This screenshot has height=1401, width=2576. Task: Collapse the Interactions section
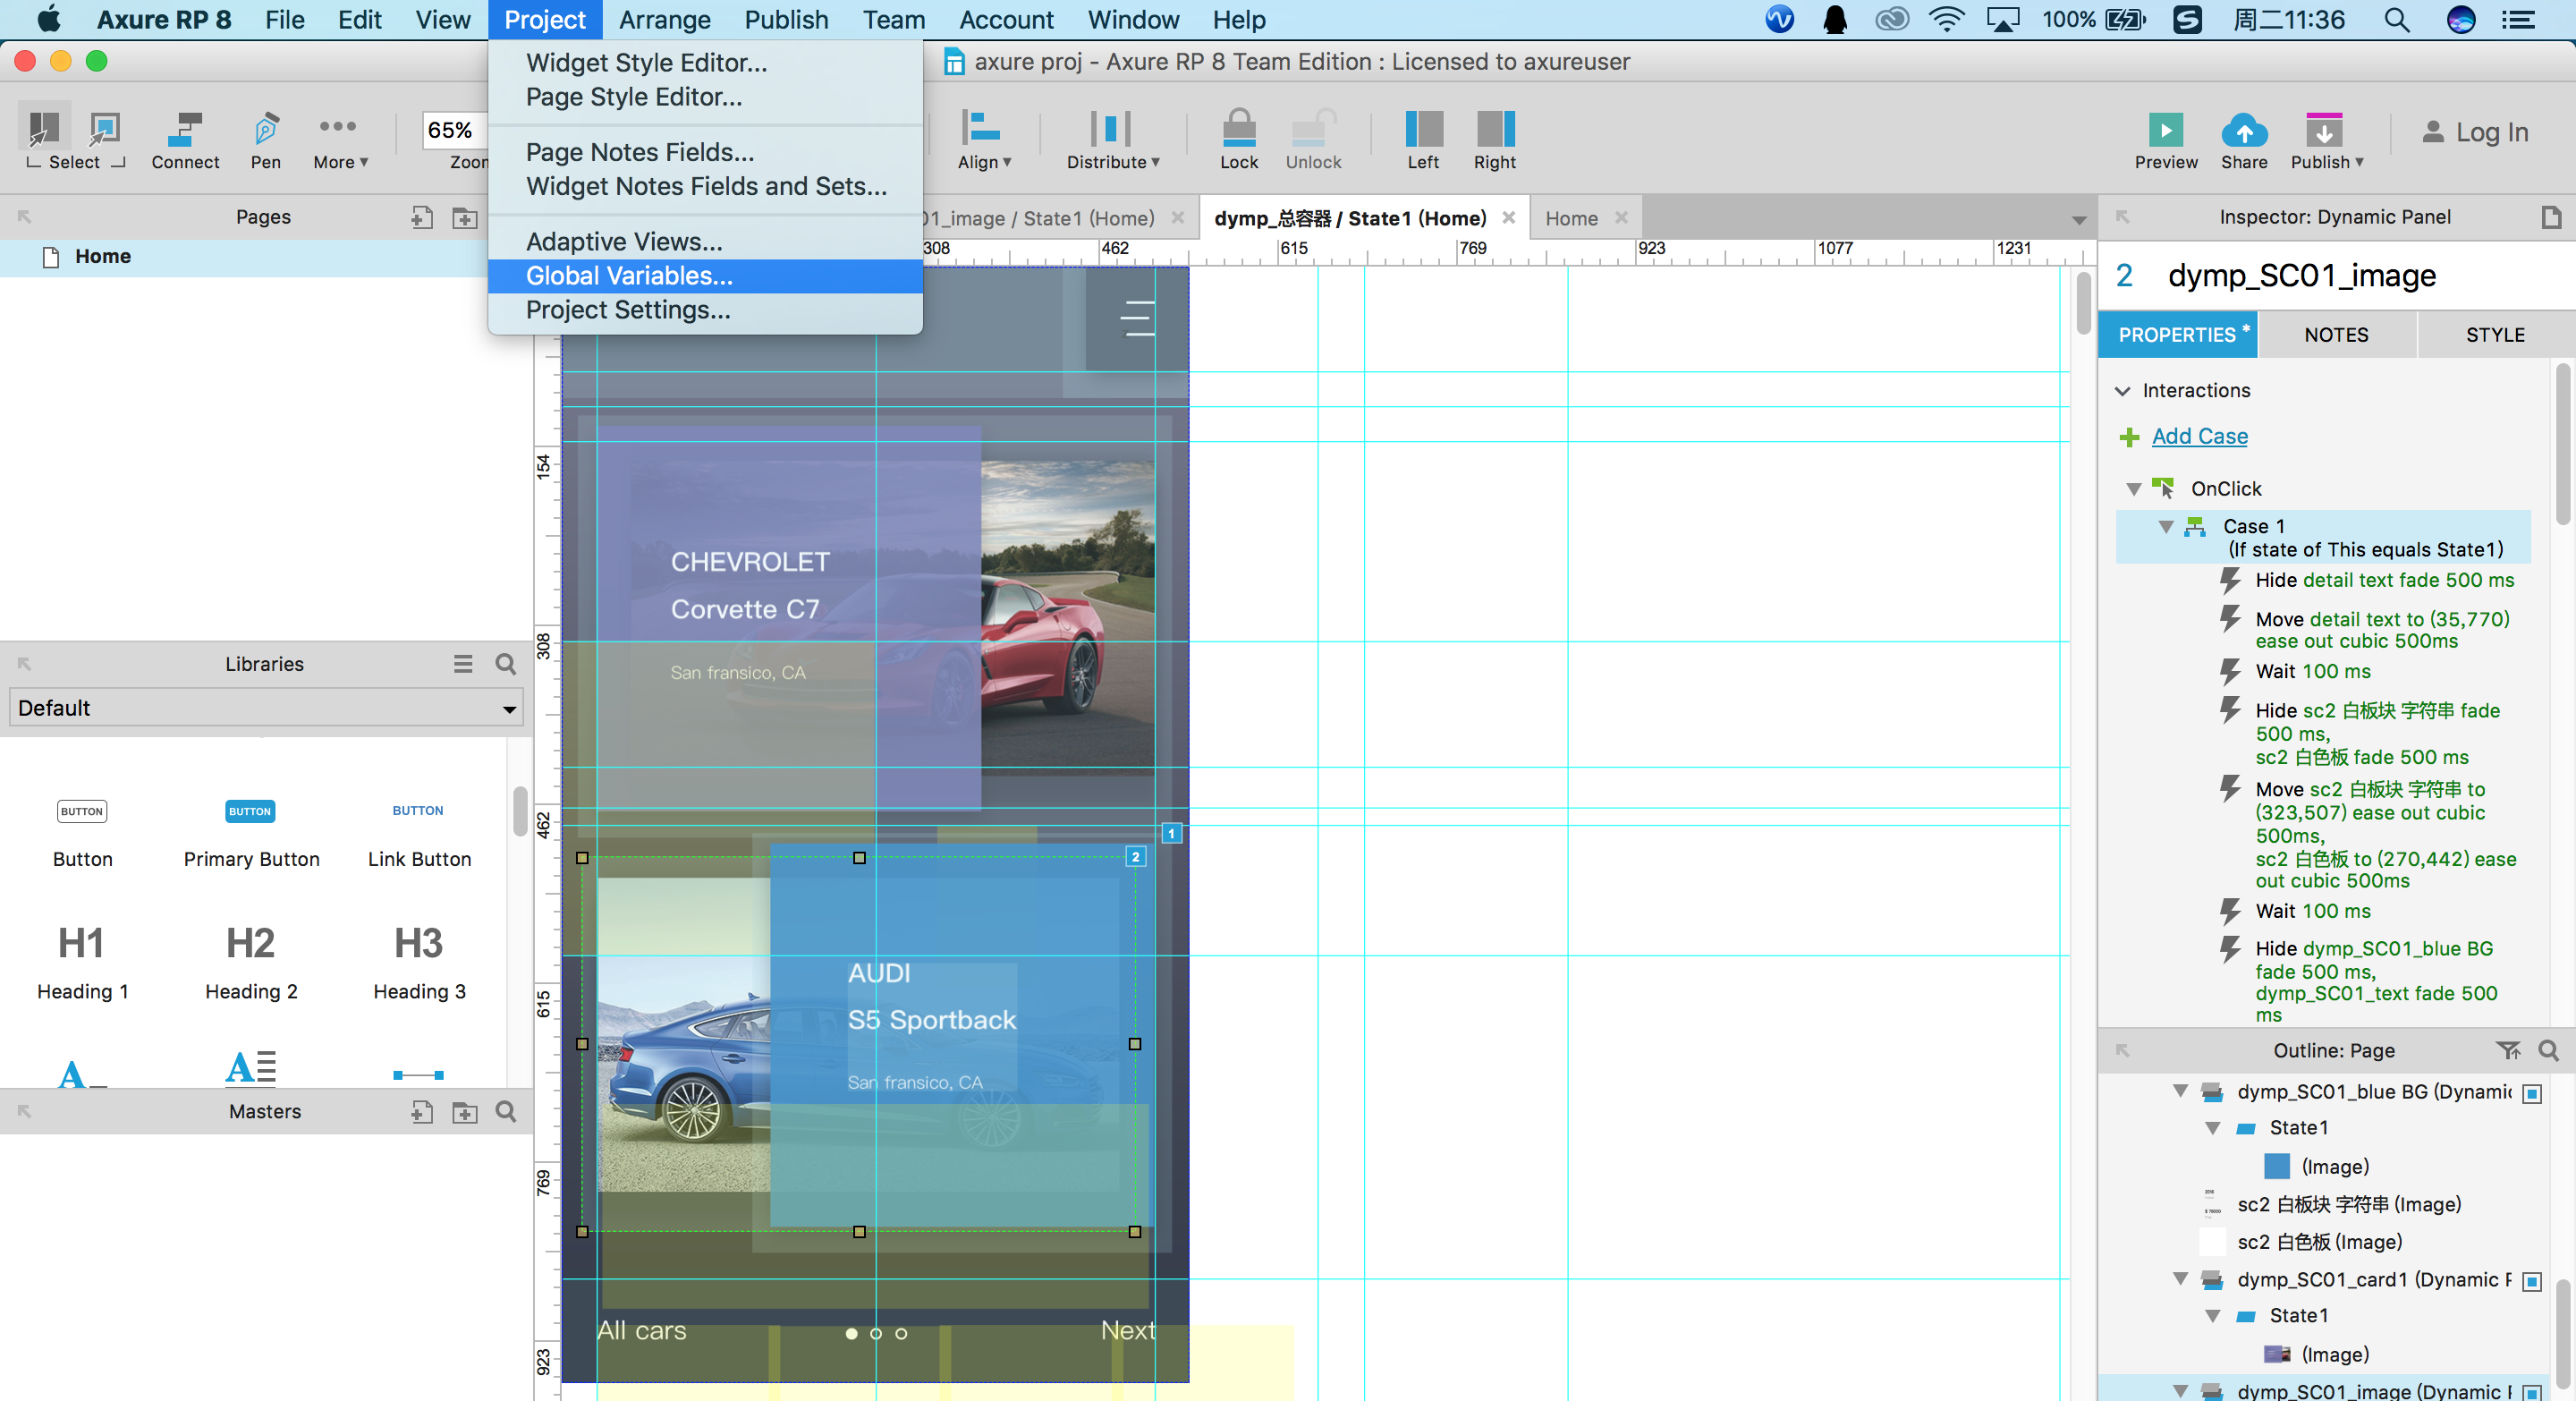point(2123,391)
